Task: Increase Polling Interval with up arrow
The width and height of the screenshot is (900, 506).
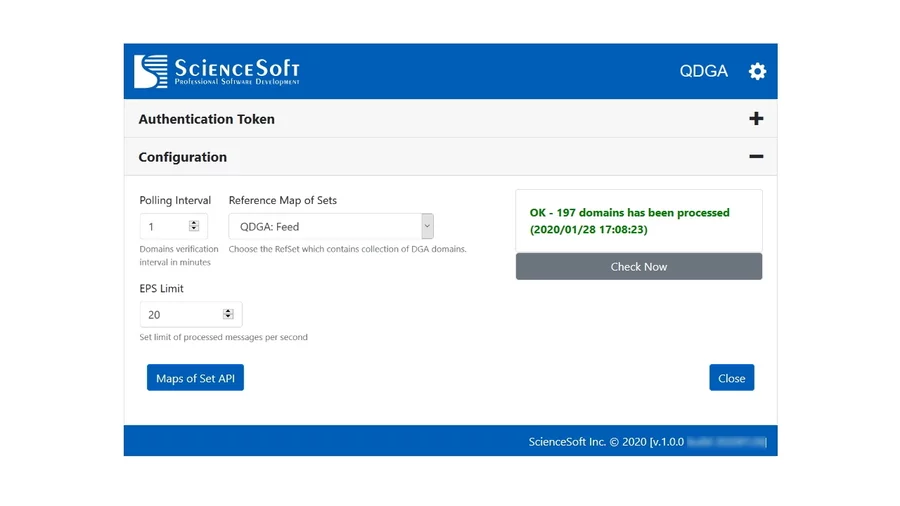Action: [x=193, y=223]
